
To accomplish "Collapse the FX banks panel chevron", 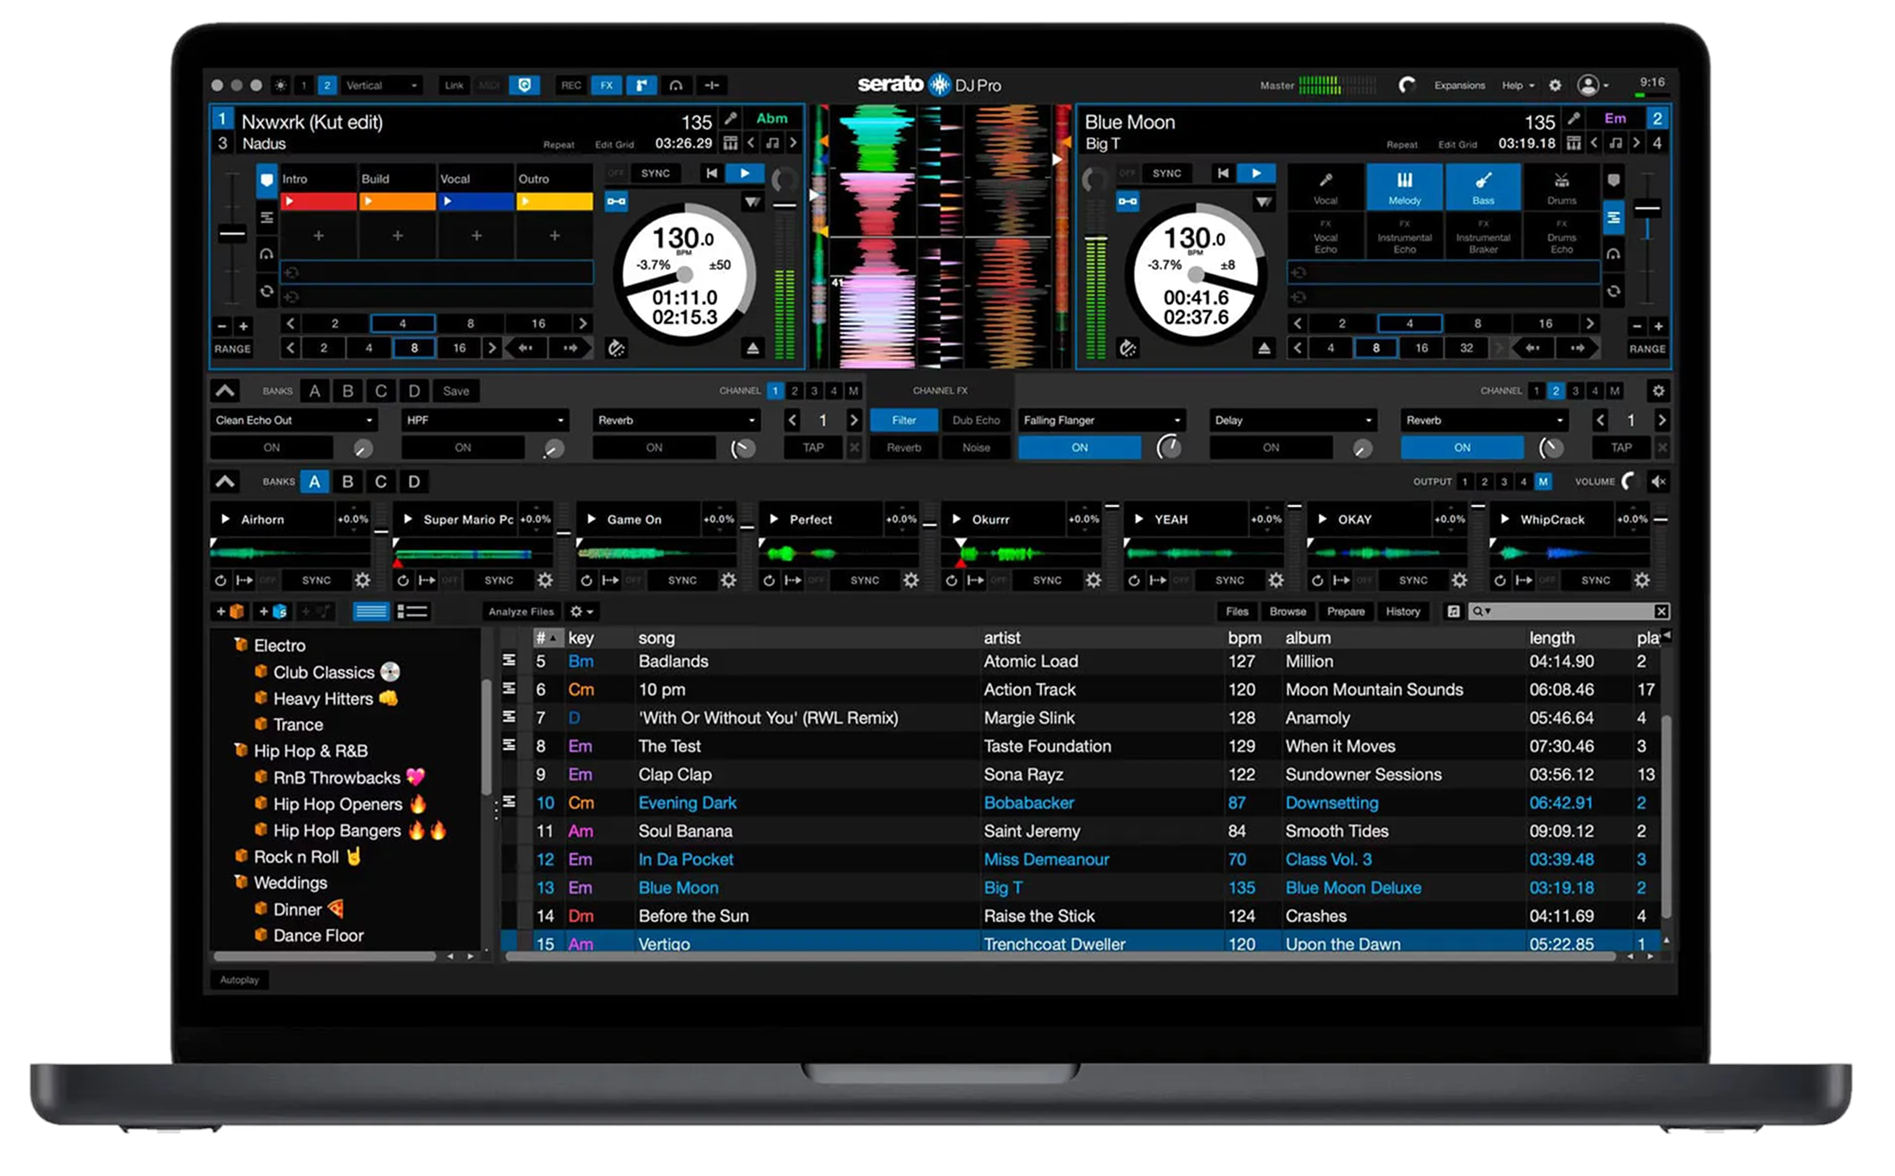I will [225, 391].
